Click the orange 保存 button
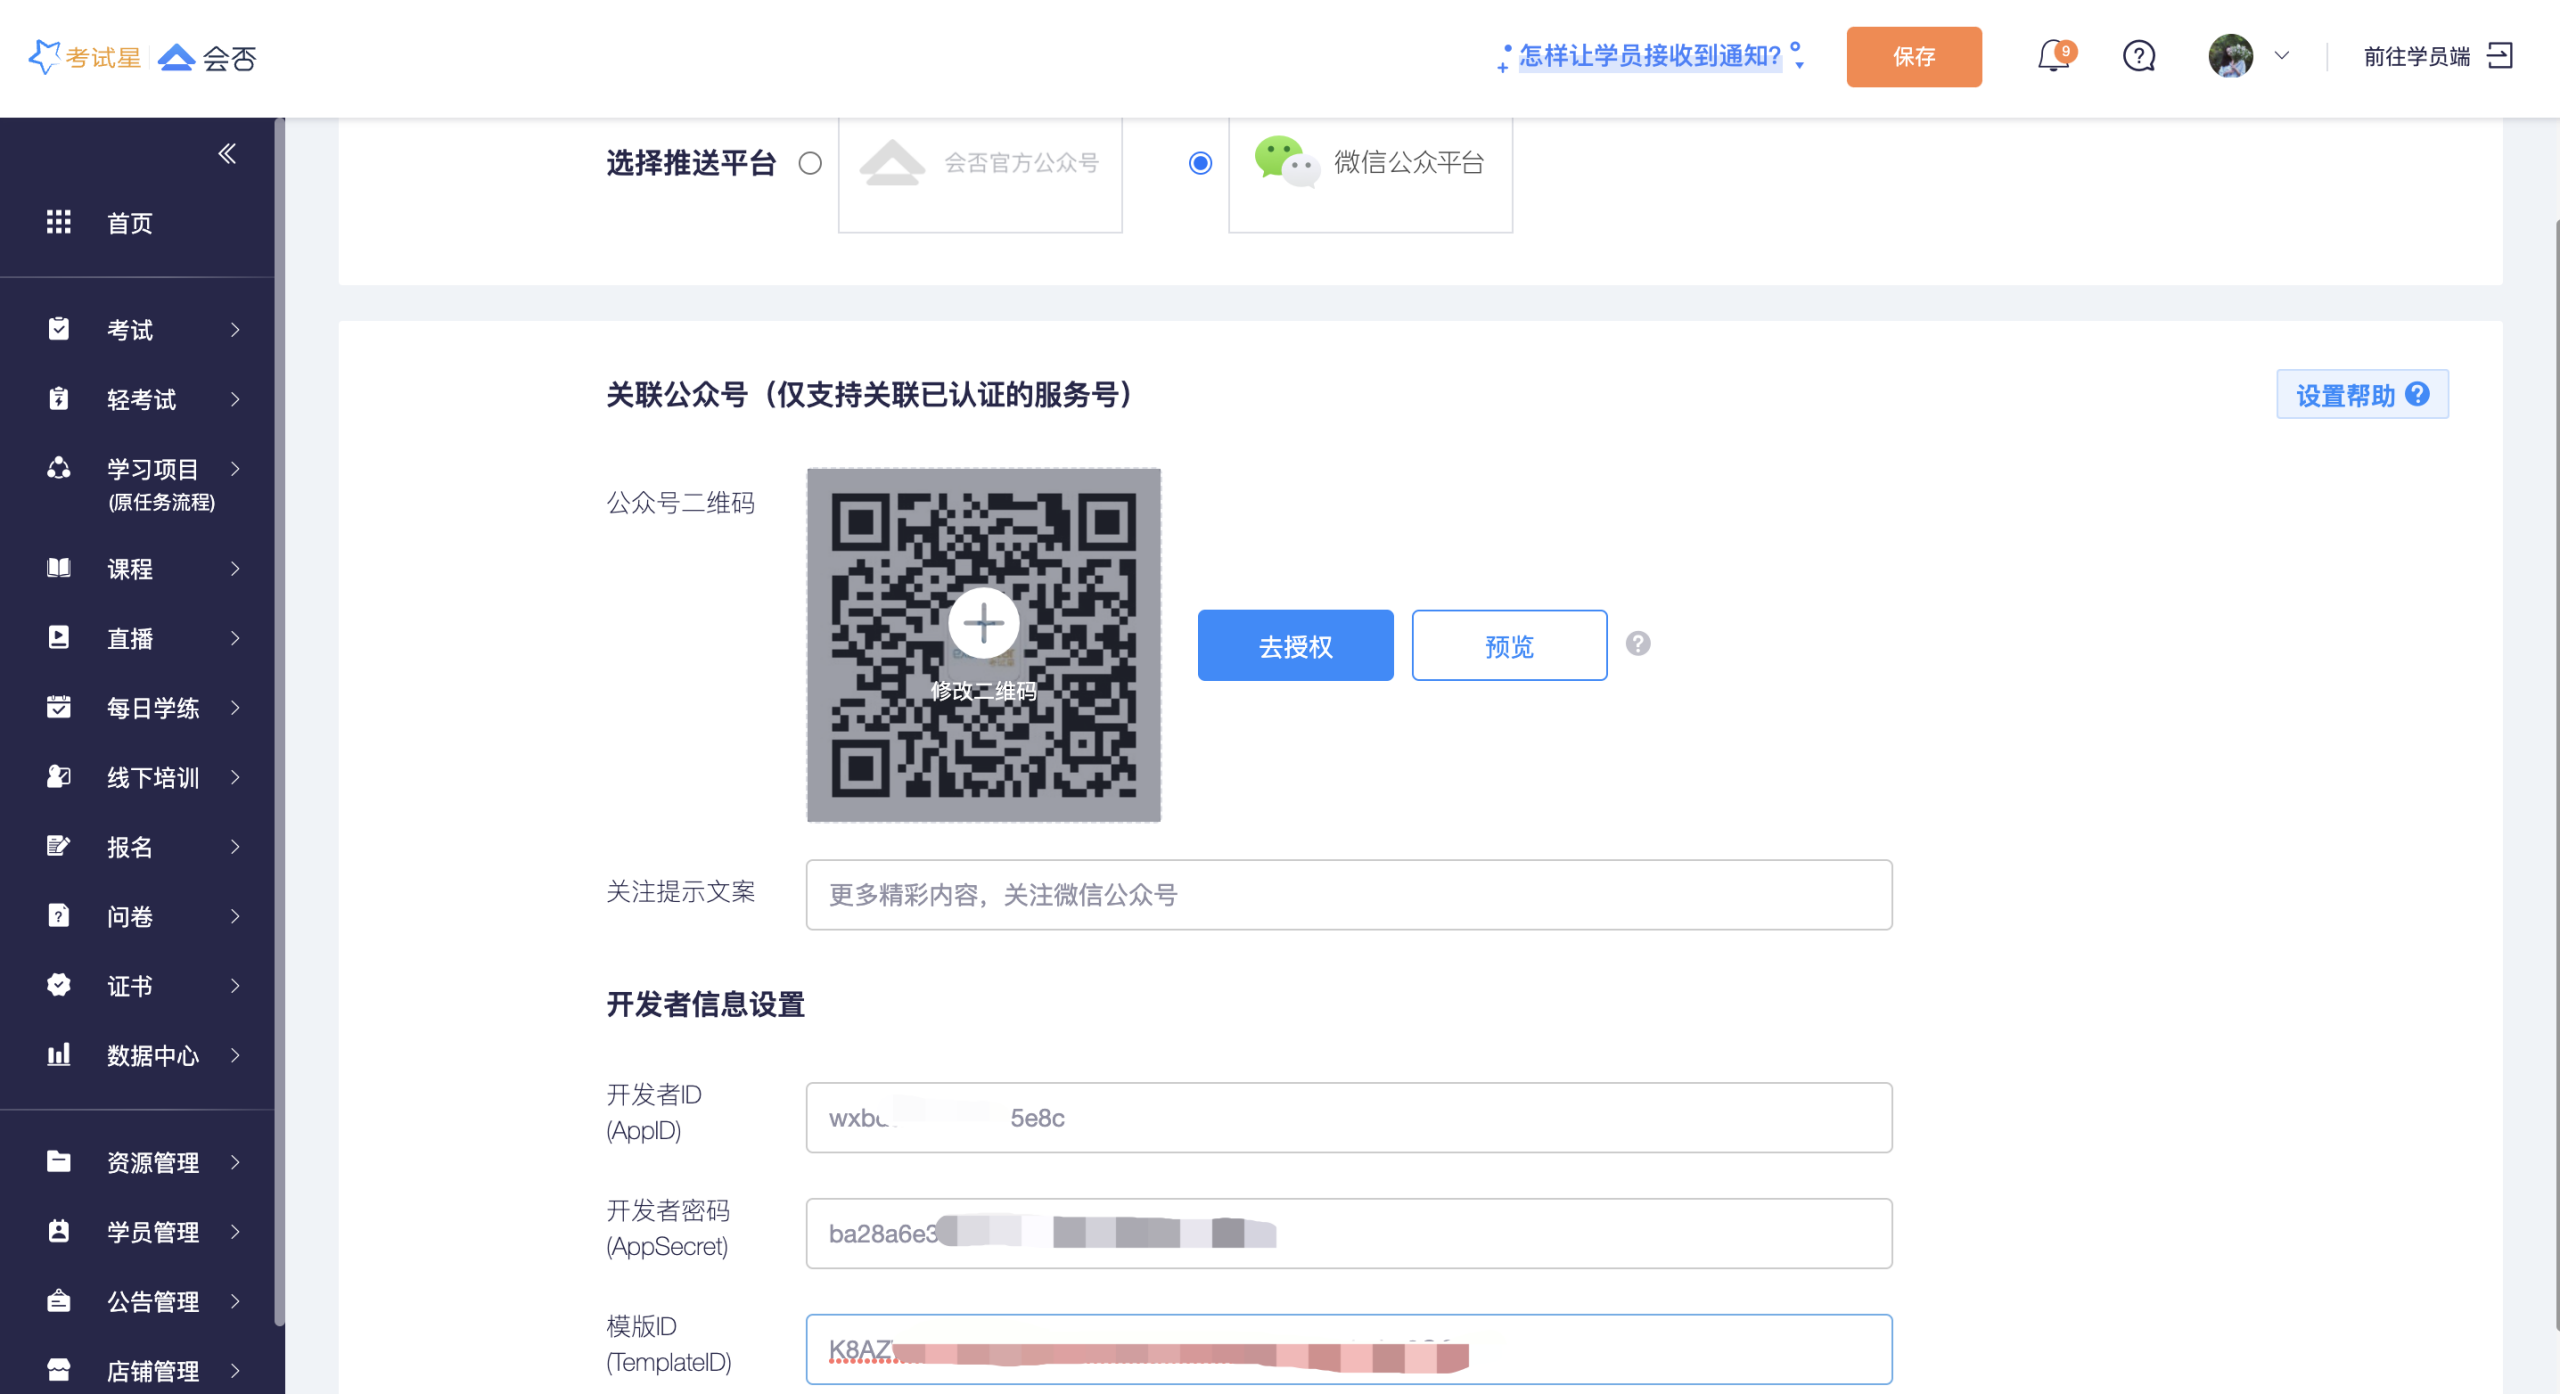Viewport: 2560px width, 1394px height. click(1913, 57)
